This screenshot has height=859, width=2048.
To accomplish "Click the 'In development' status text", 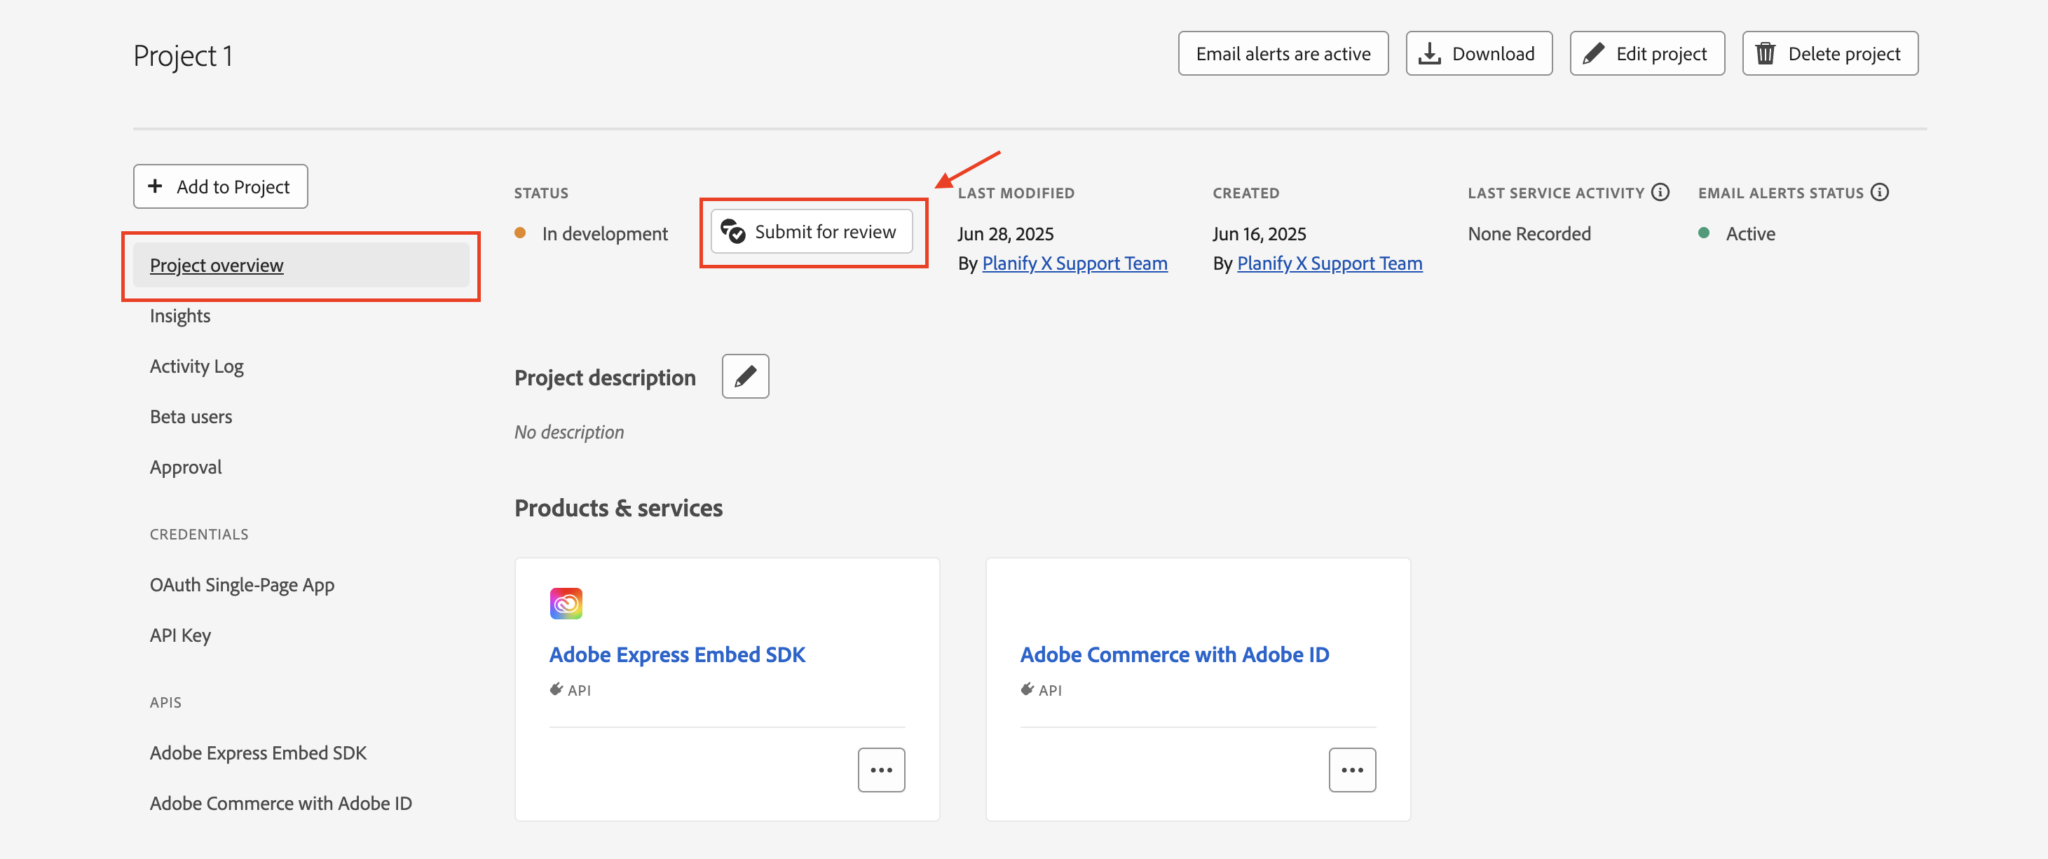I will point(605,233).
